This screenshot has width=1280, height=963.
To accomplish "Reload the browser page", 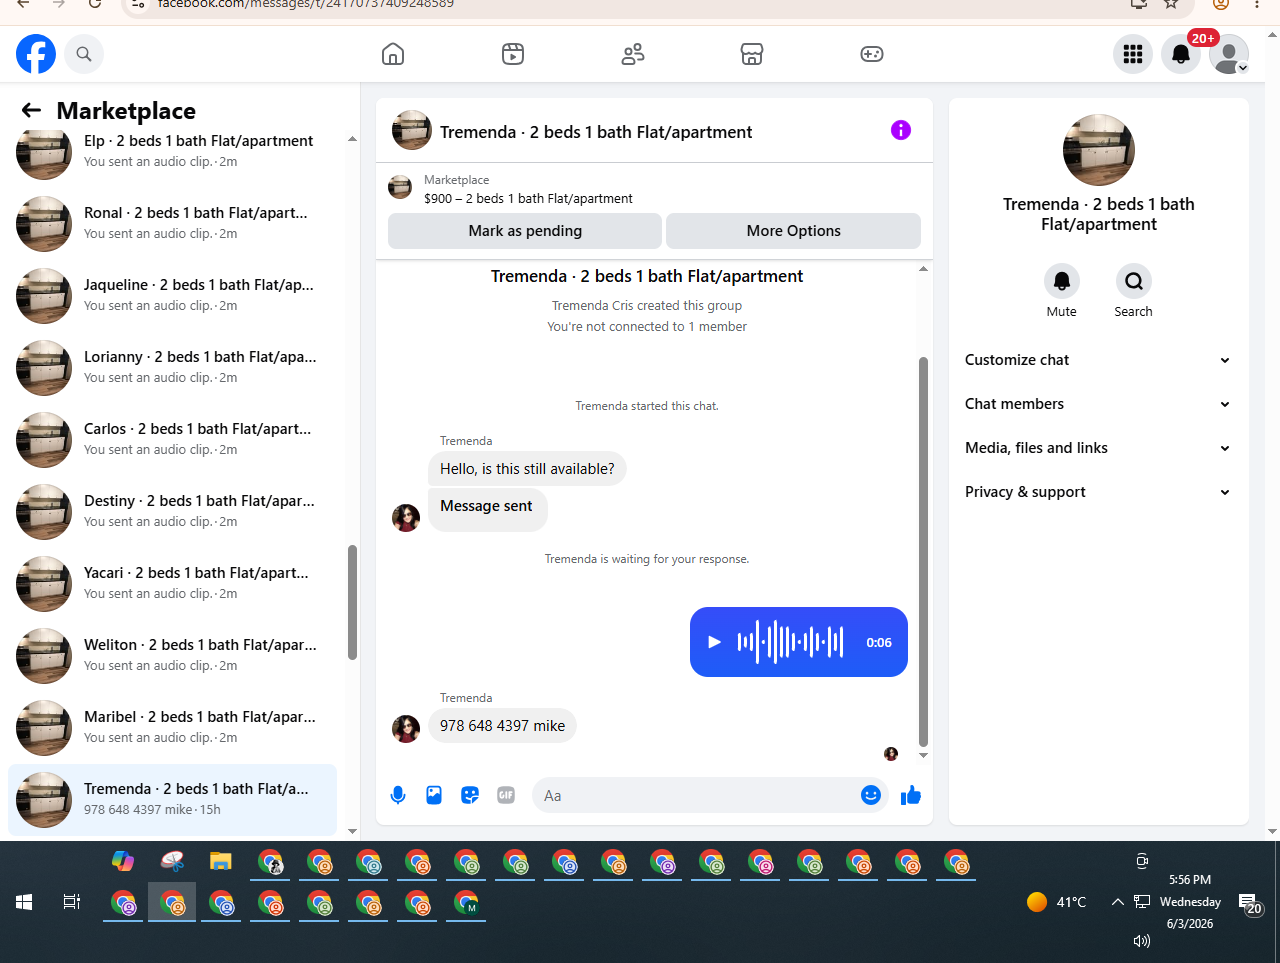I will (x=95, y=4).
